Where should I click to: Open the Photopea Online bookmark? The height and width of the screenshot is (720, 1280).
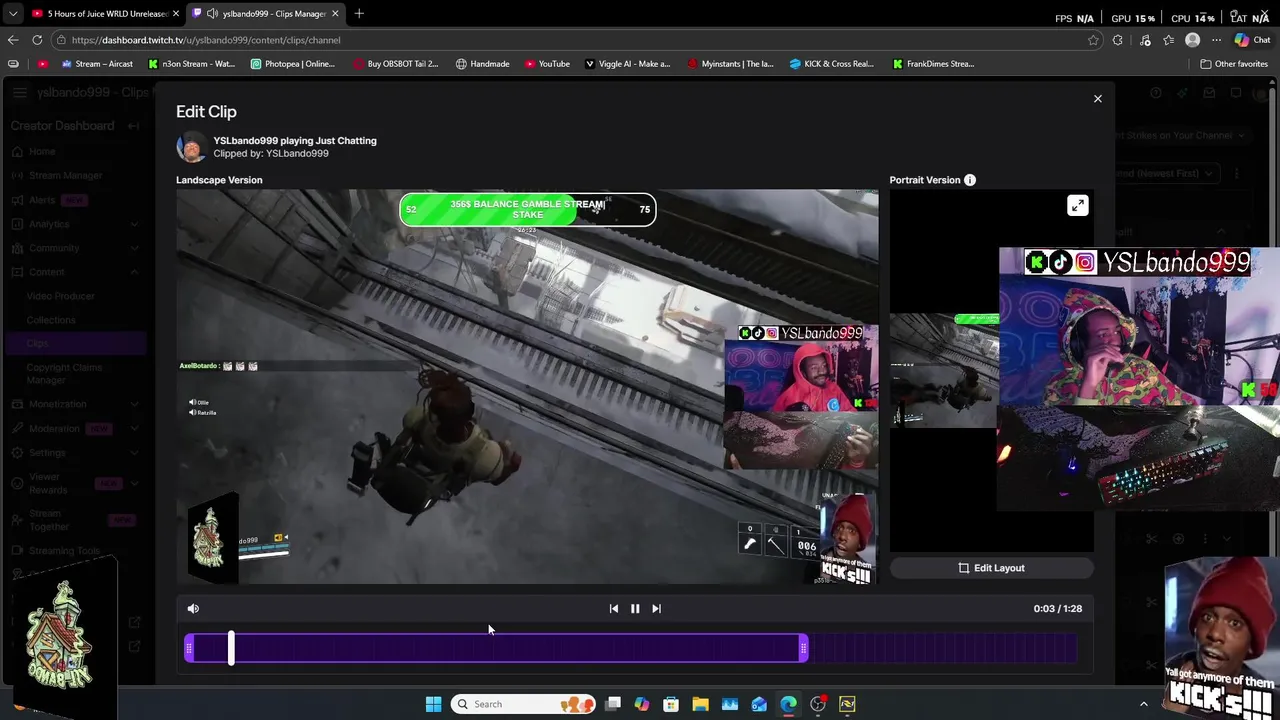click(x=293, y=64)
